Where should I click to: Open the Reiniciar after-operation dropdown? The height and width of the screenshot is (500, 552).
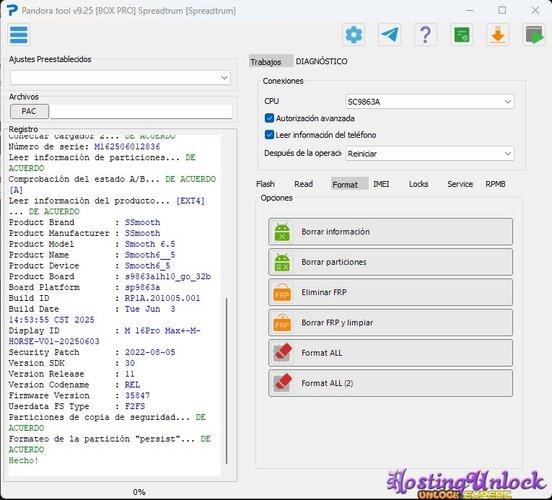point(429,154)
